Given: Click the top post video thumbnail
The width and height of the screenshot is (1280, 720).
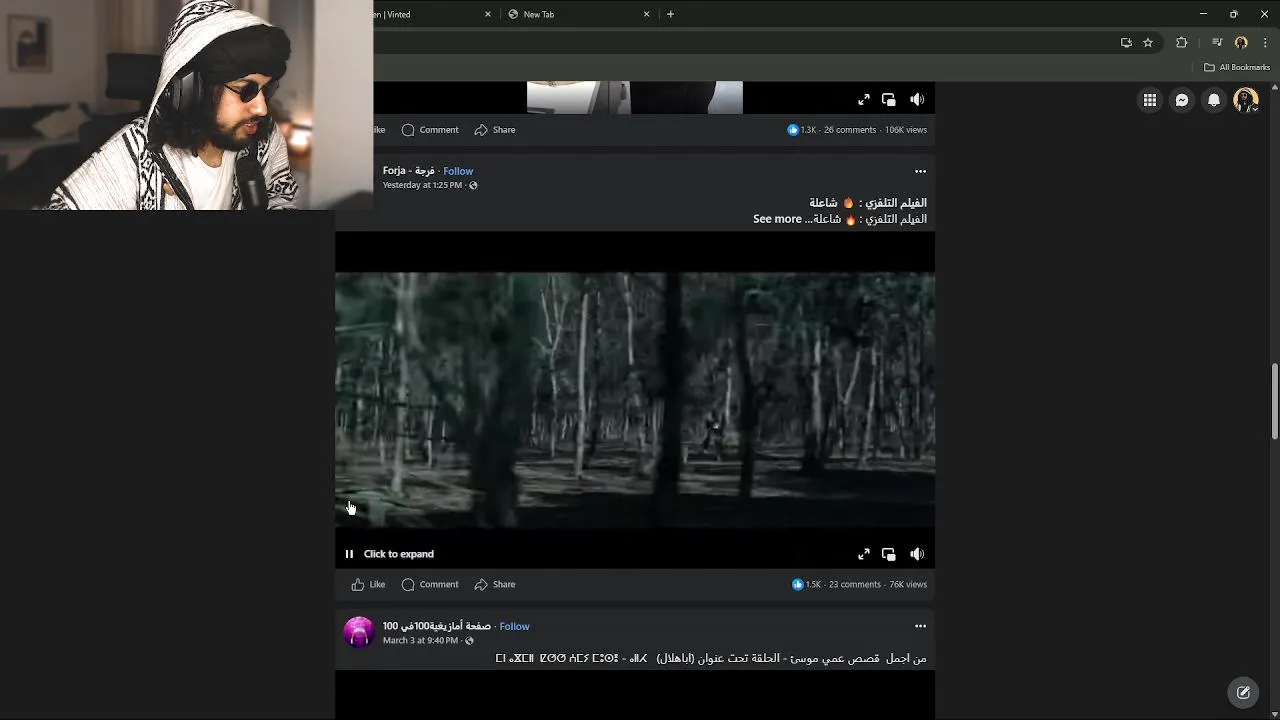Looking at the screenshot, I should coord(635,98).
